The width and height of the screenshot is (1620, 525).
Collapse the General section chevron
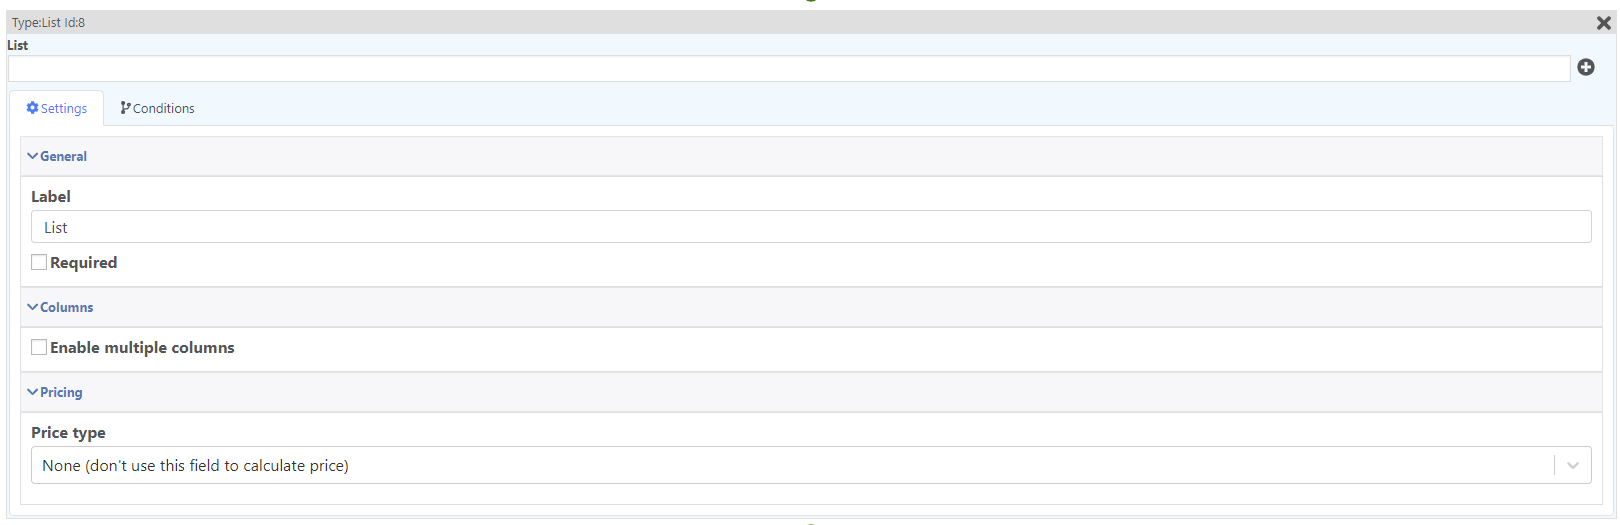33,156
